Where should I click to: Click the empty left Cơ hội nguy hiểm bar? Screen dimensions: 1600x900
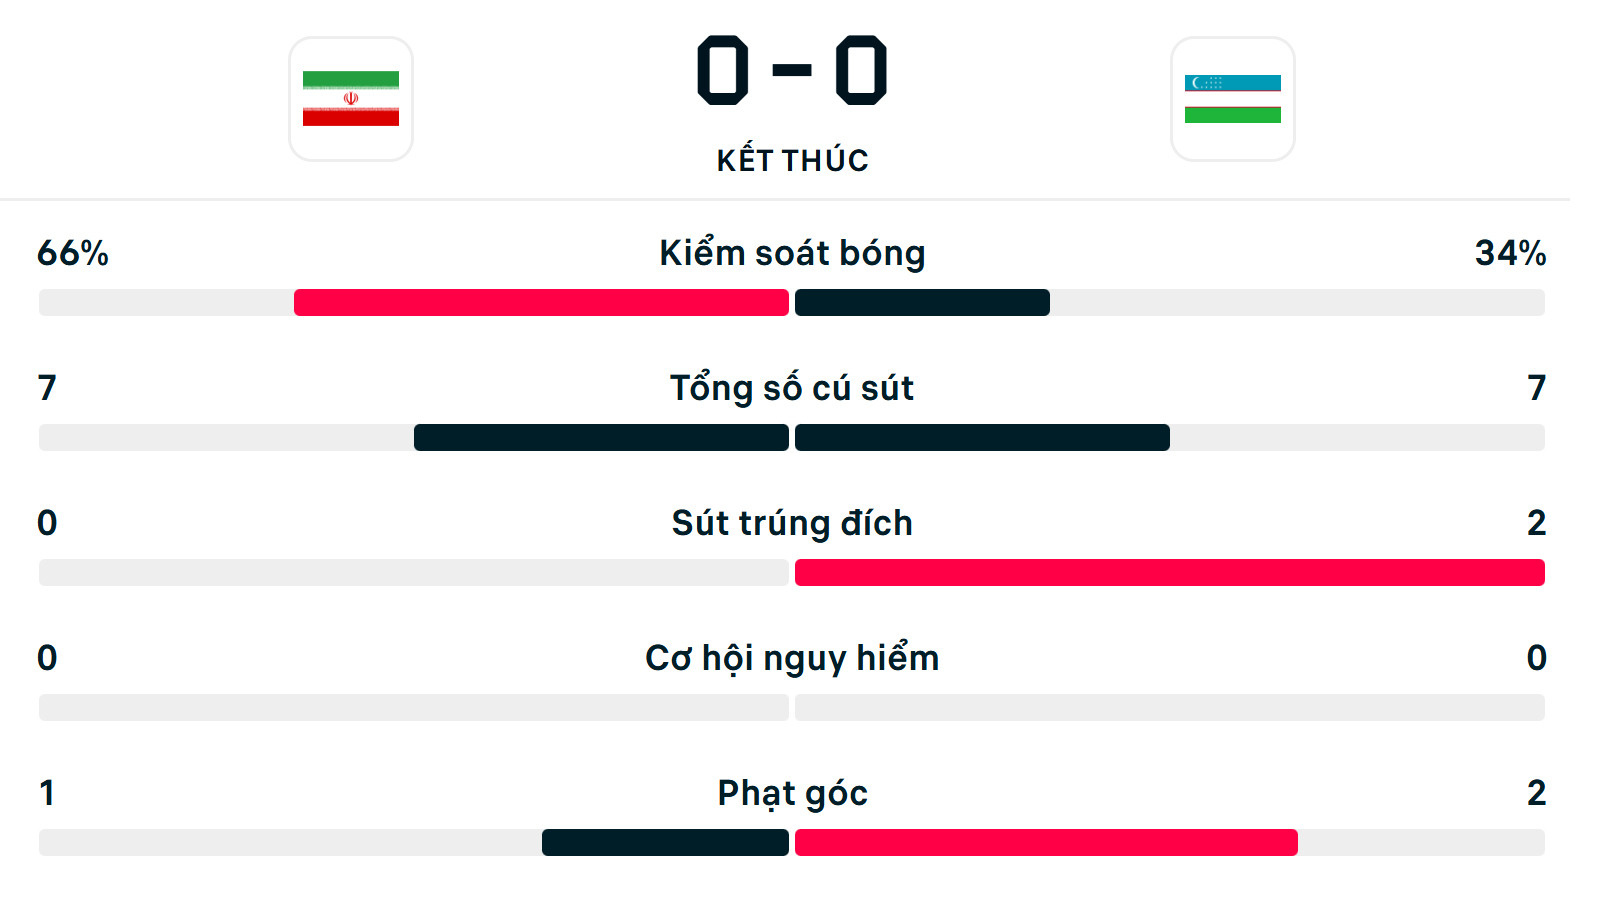coord(413,707)
